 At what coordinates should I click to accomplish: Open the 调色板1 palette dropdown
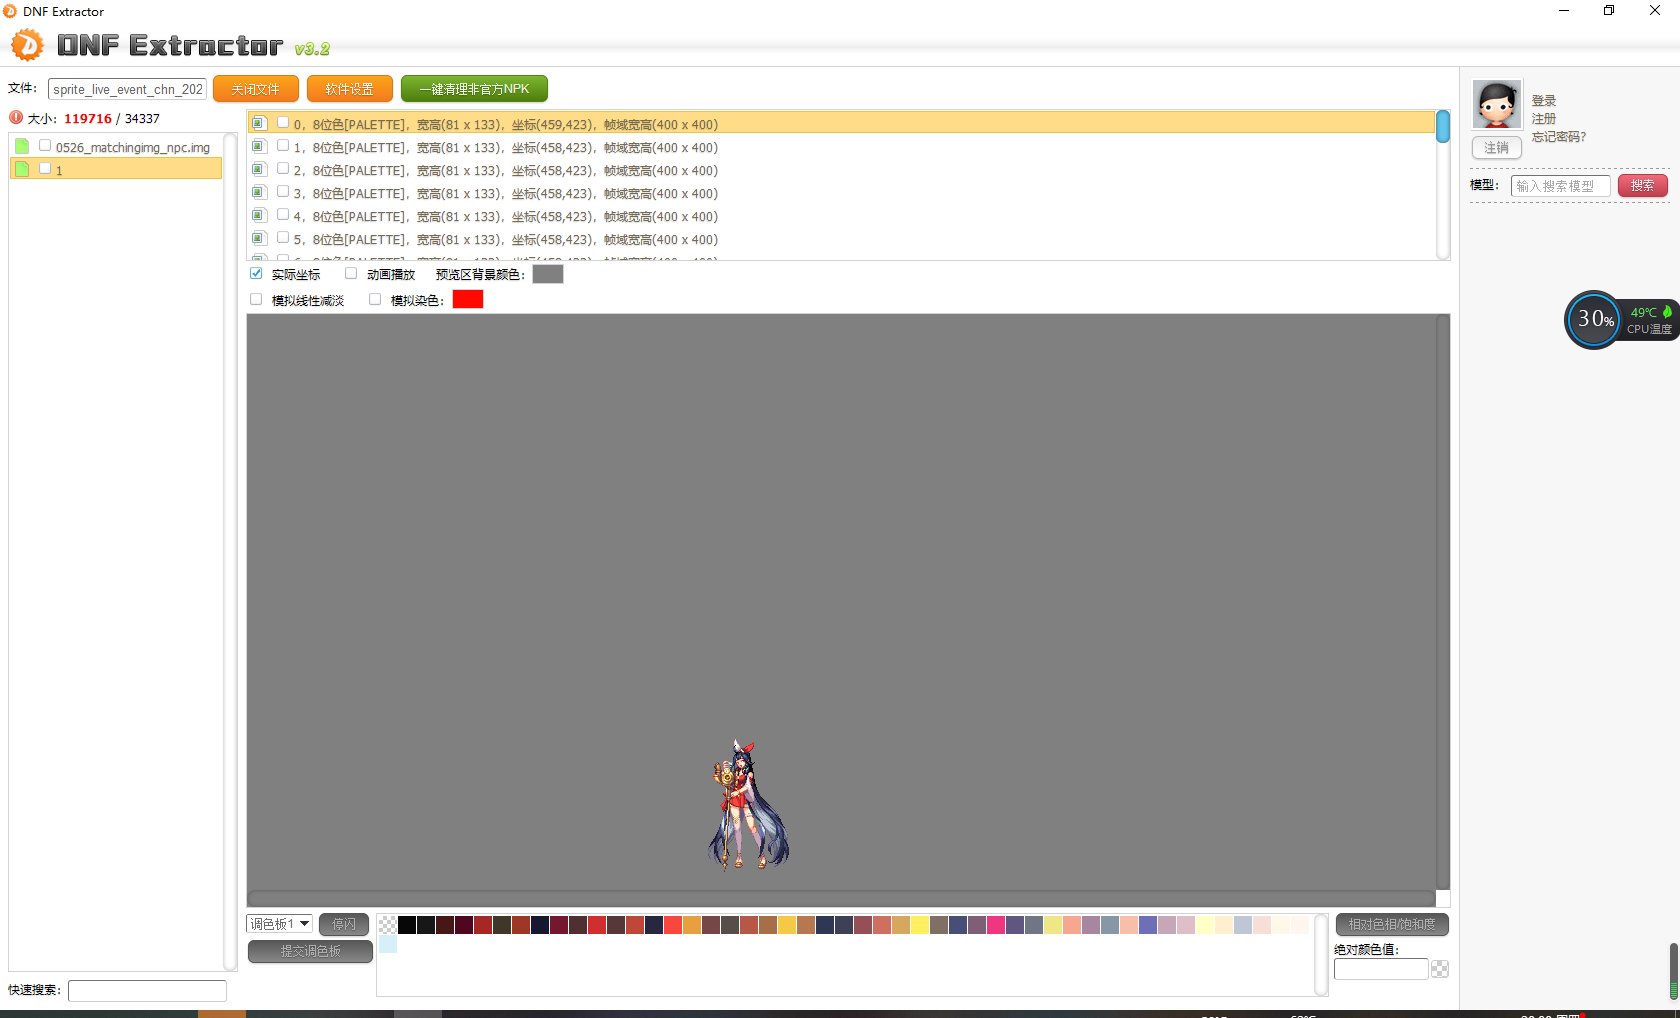(279, 924)
